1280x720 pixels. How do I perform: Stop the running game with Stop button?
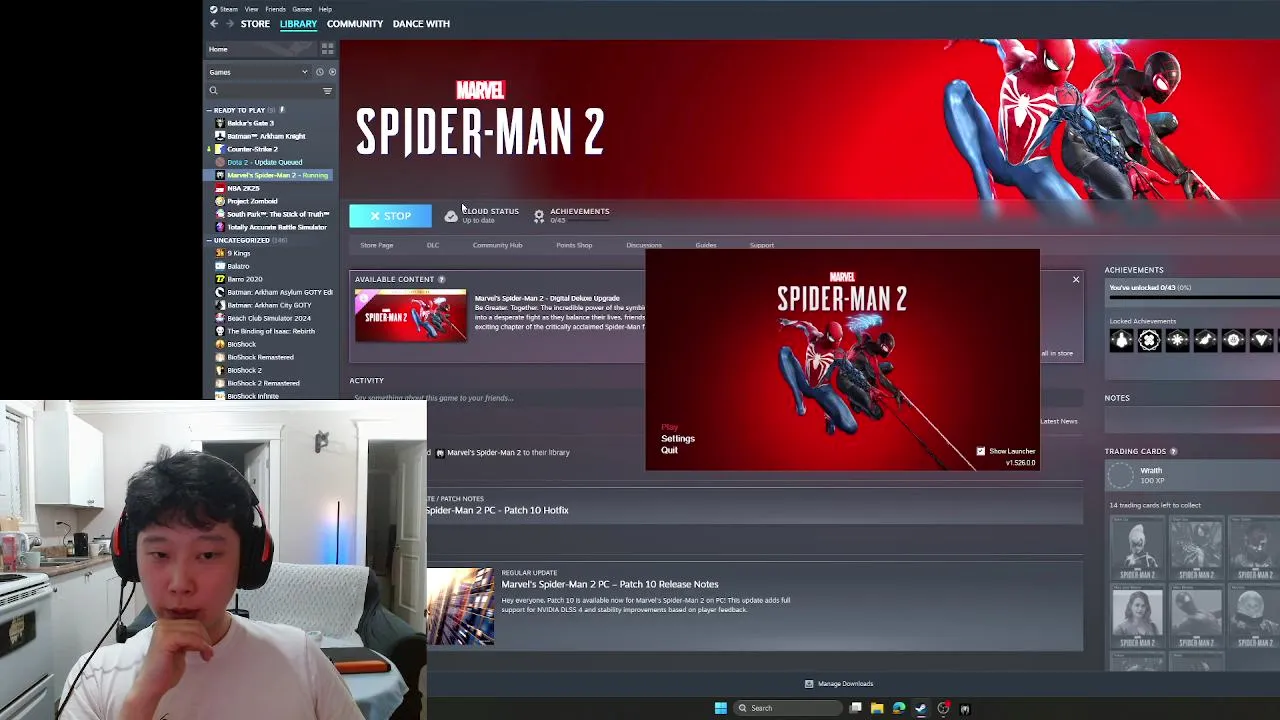pos(390,216)
